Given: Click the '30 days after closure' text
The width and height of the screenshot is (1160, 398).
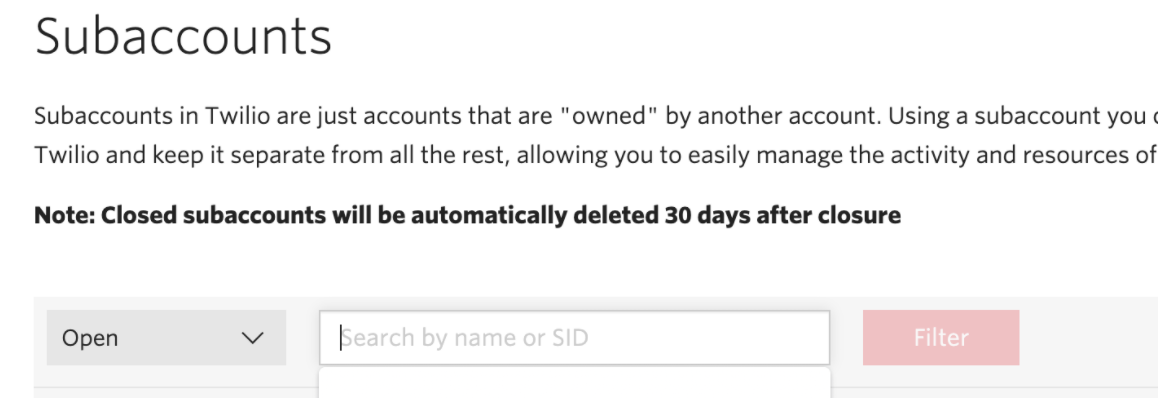Looking at the screenshot, I should 783,215.
